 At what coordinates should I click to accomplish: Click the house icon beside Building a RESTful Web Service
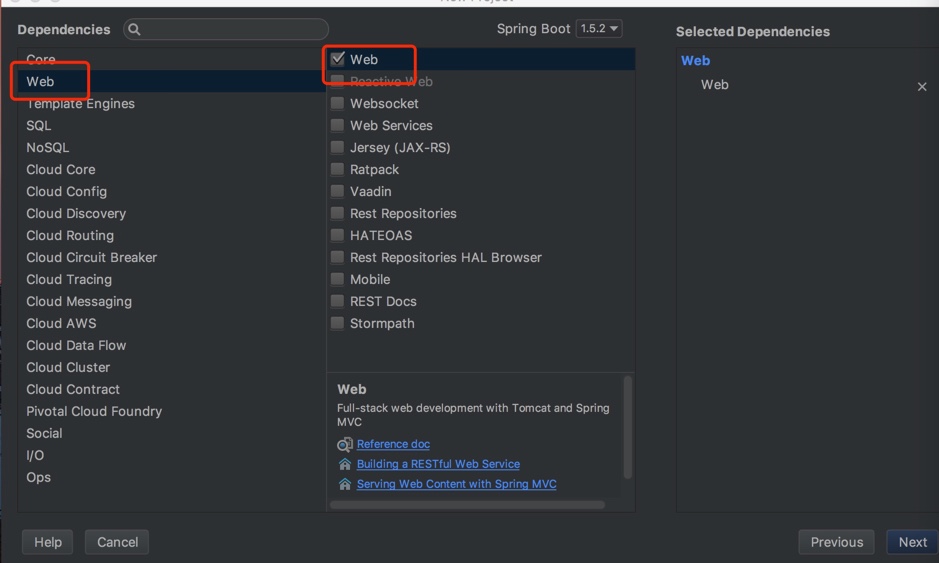point(345,464)
